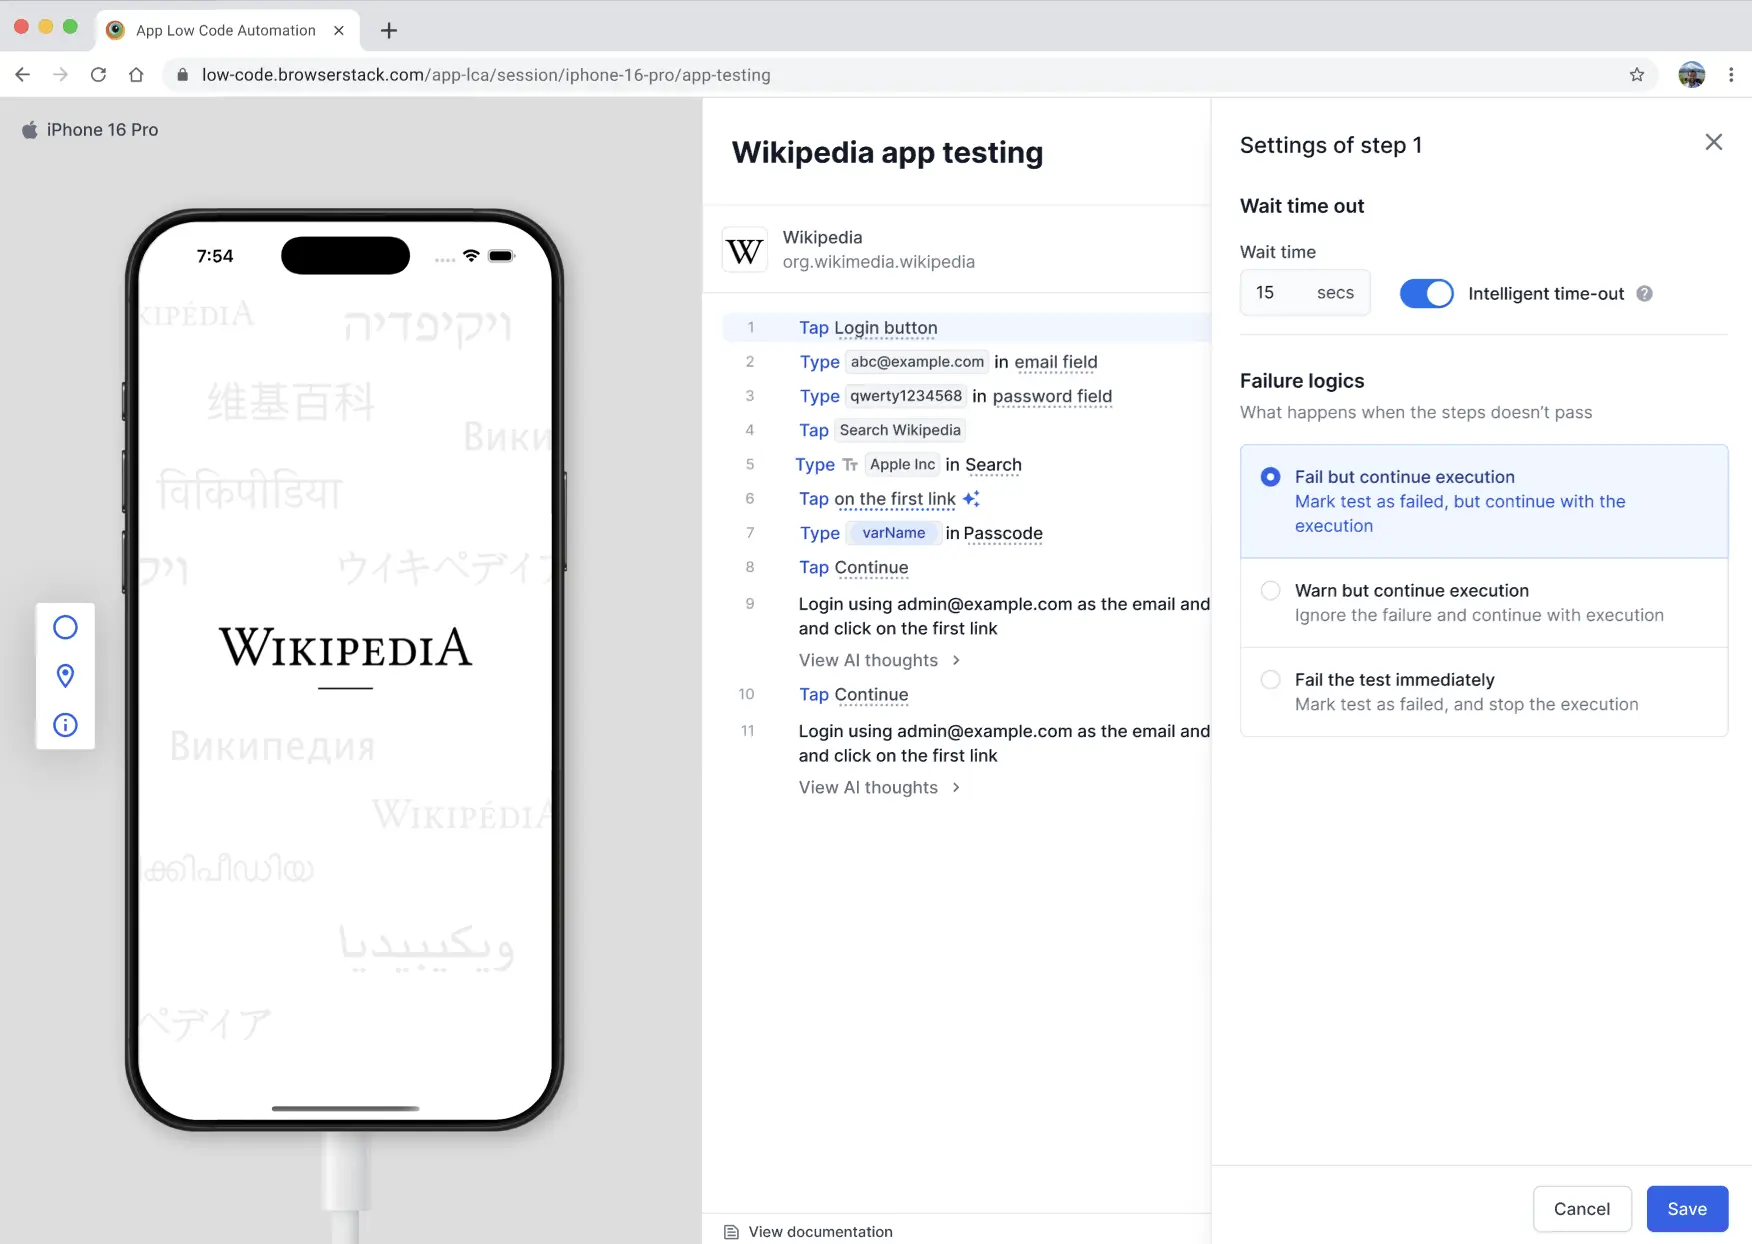Open the Chrome three-dot menu
1752x1244 pixels.
pos(1732,74)
